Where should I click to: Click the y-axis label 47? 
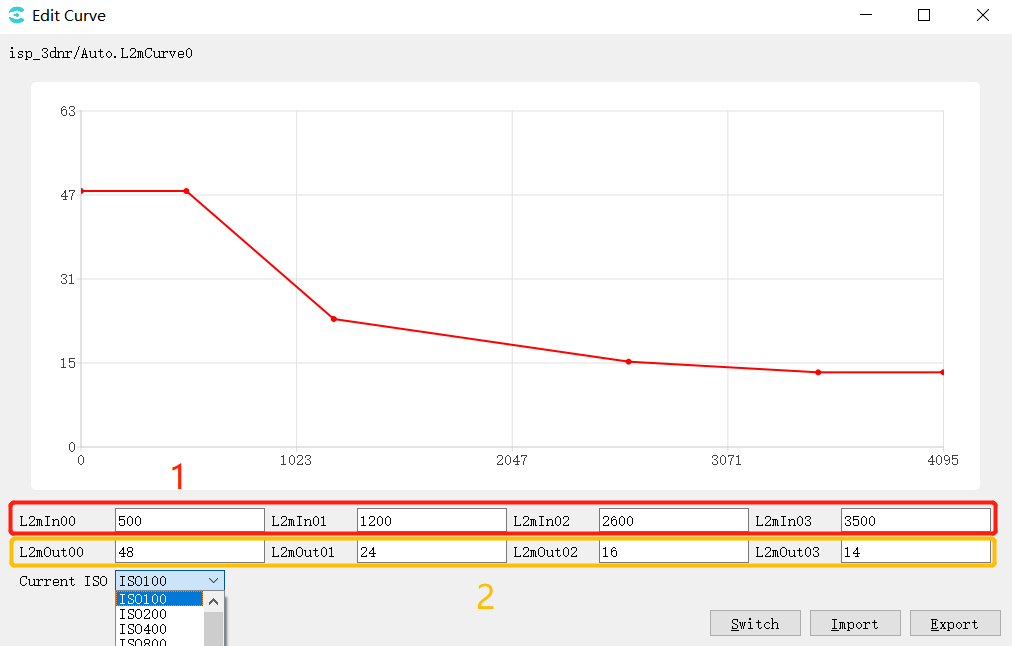pos(68,195)
